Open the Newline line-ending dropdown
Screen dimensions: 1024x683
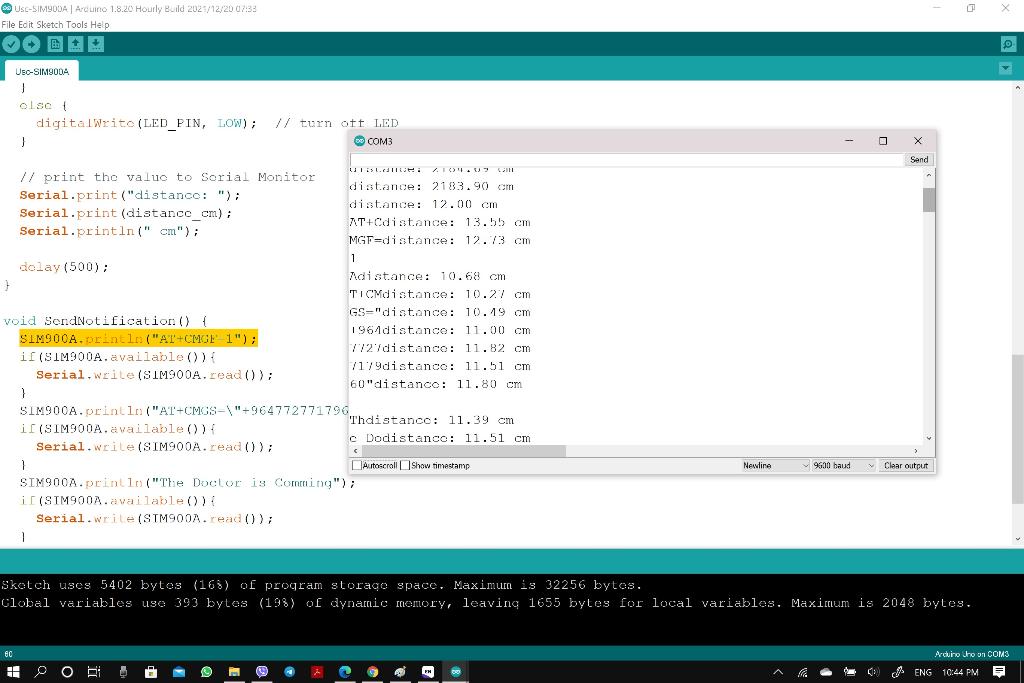pyautogui.click(x=775, y=465)
